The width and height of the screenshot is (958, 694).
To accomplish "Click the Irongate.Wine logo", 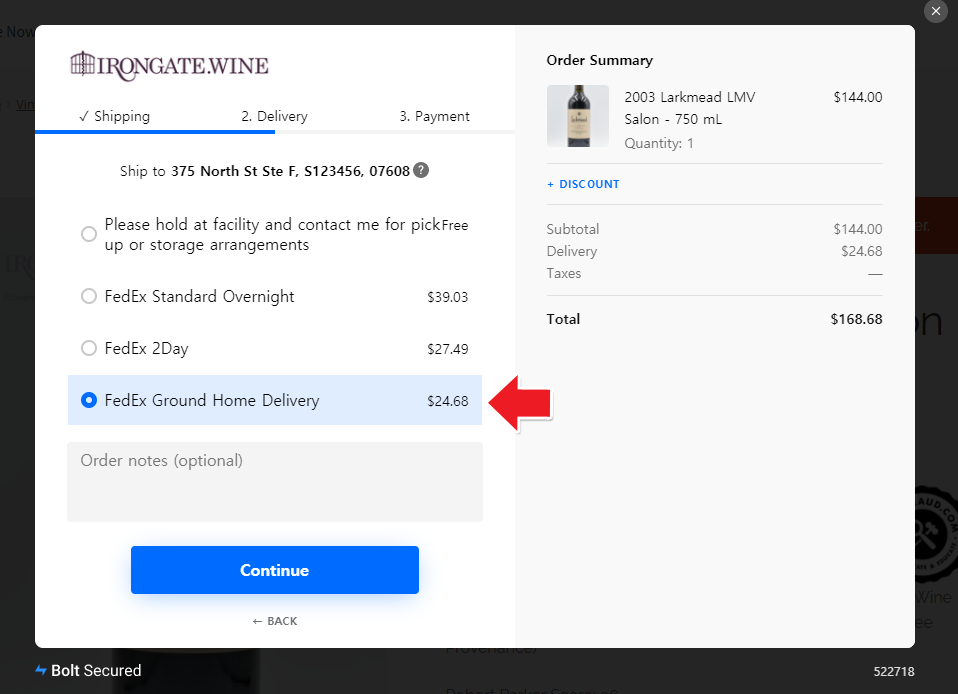I will click(169, 65).
